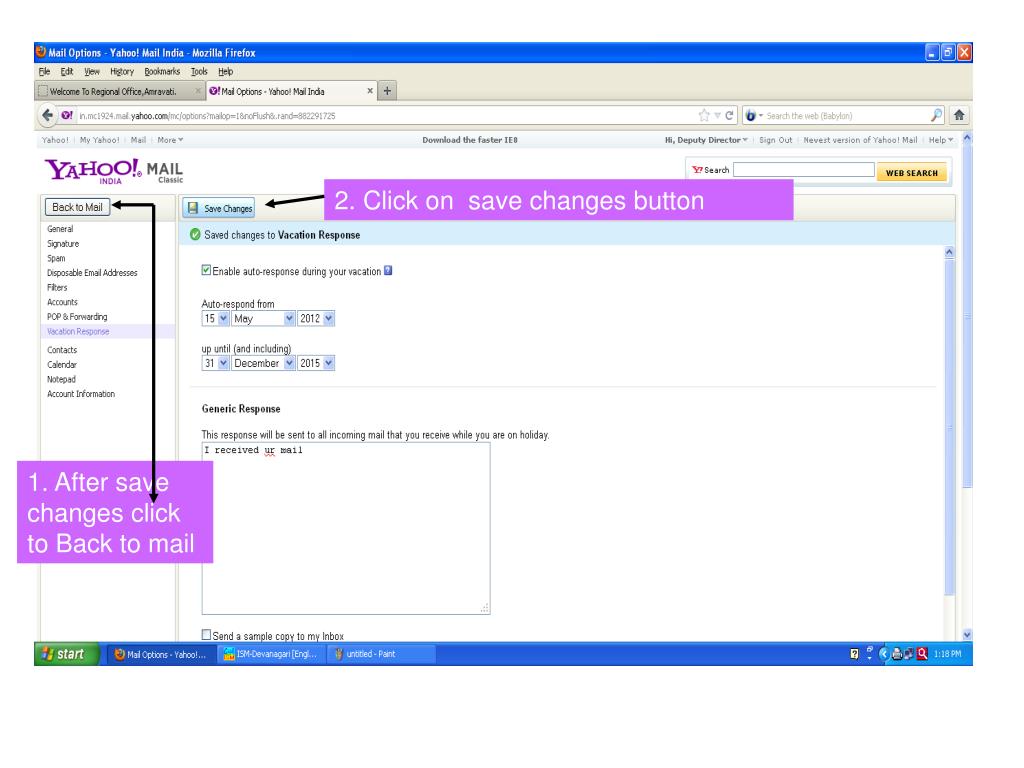
Task: Open the search engine selector icon
Action: point(754,116)
